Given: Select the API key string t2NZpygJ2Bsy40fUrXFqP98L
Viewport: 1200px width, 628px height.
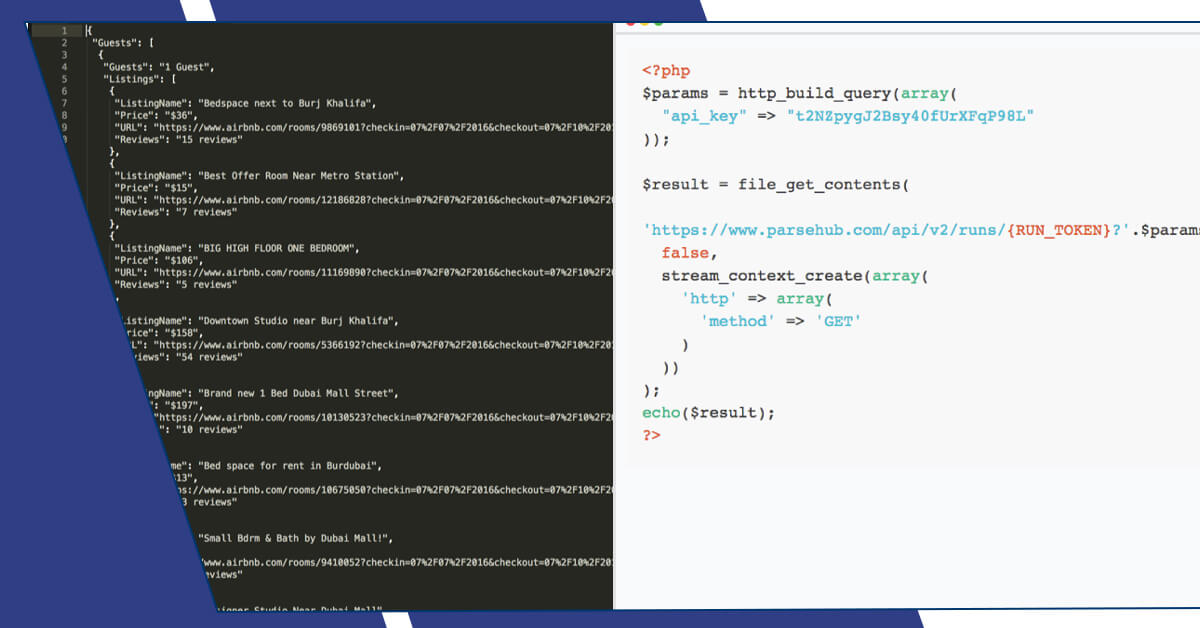Looking at the screenshot, I should click(910, 116).
